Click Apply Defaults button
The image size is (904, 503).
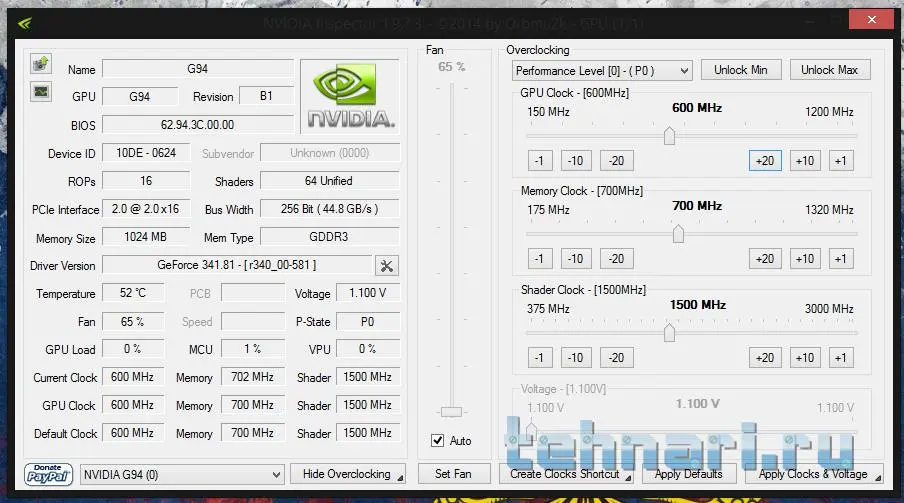(x=689, y=474)
